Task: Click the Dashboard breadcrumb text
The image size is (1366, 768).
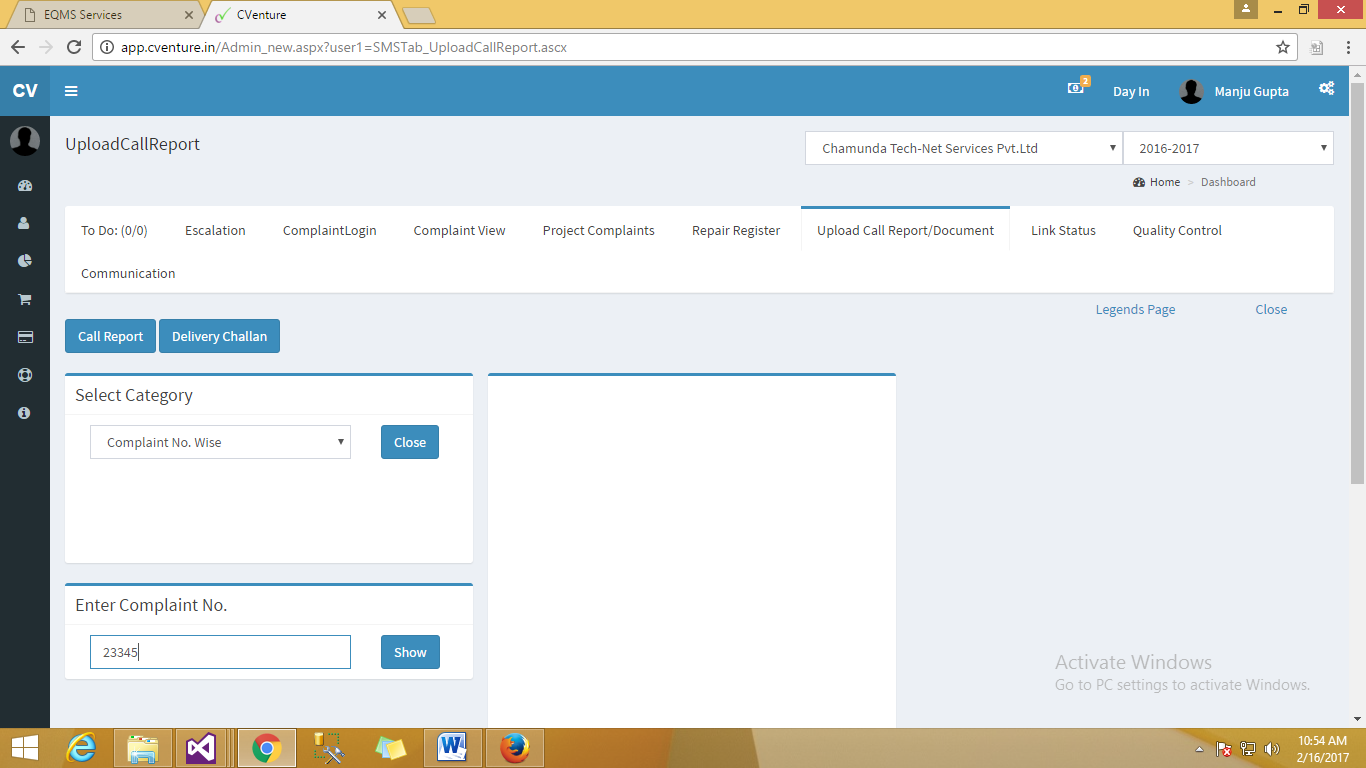Action: click(x=1228, y=182)
